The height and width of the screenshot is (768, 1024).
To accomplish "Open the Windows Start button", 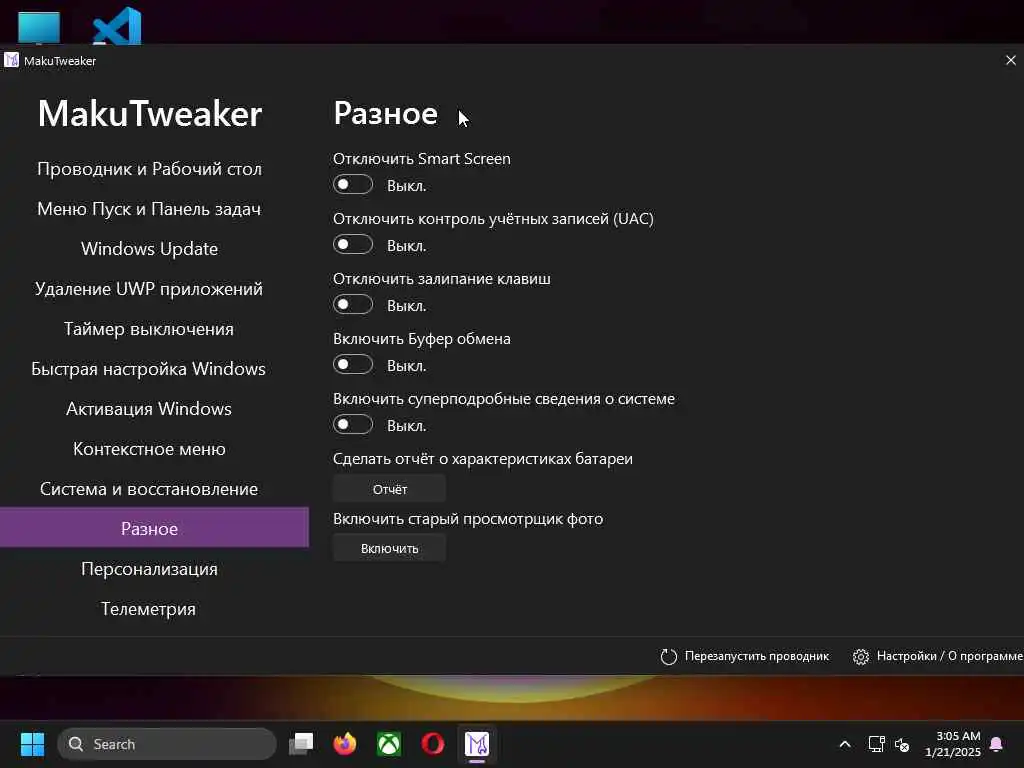I will 32,744.
